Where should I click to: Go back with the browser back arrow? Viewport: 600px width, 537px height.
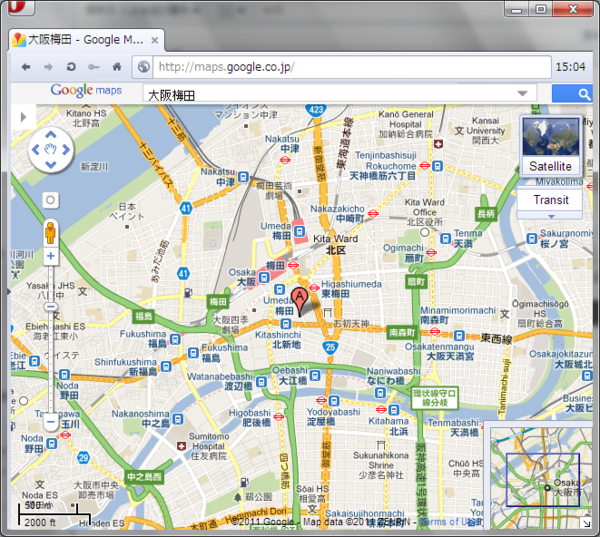coord(26,67)
